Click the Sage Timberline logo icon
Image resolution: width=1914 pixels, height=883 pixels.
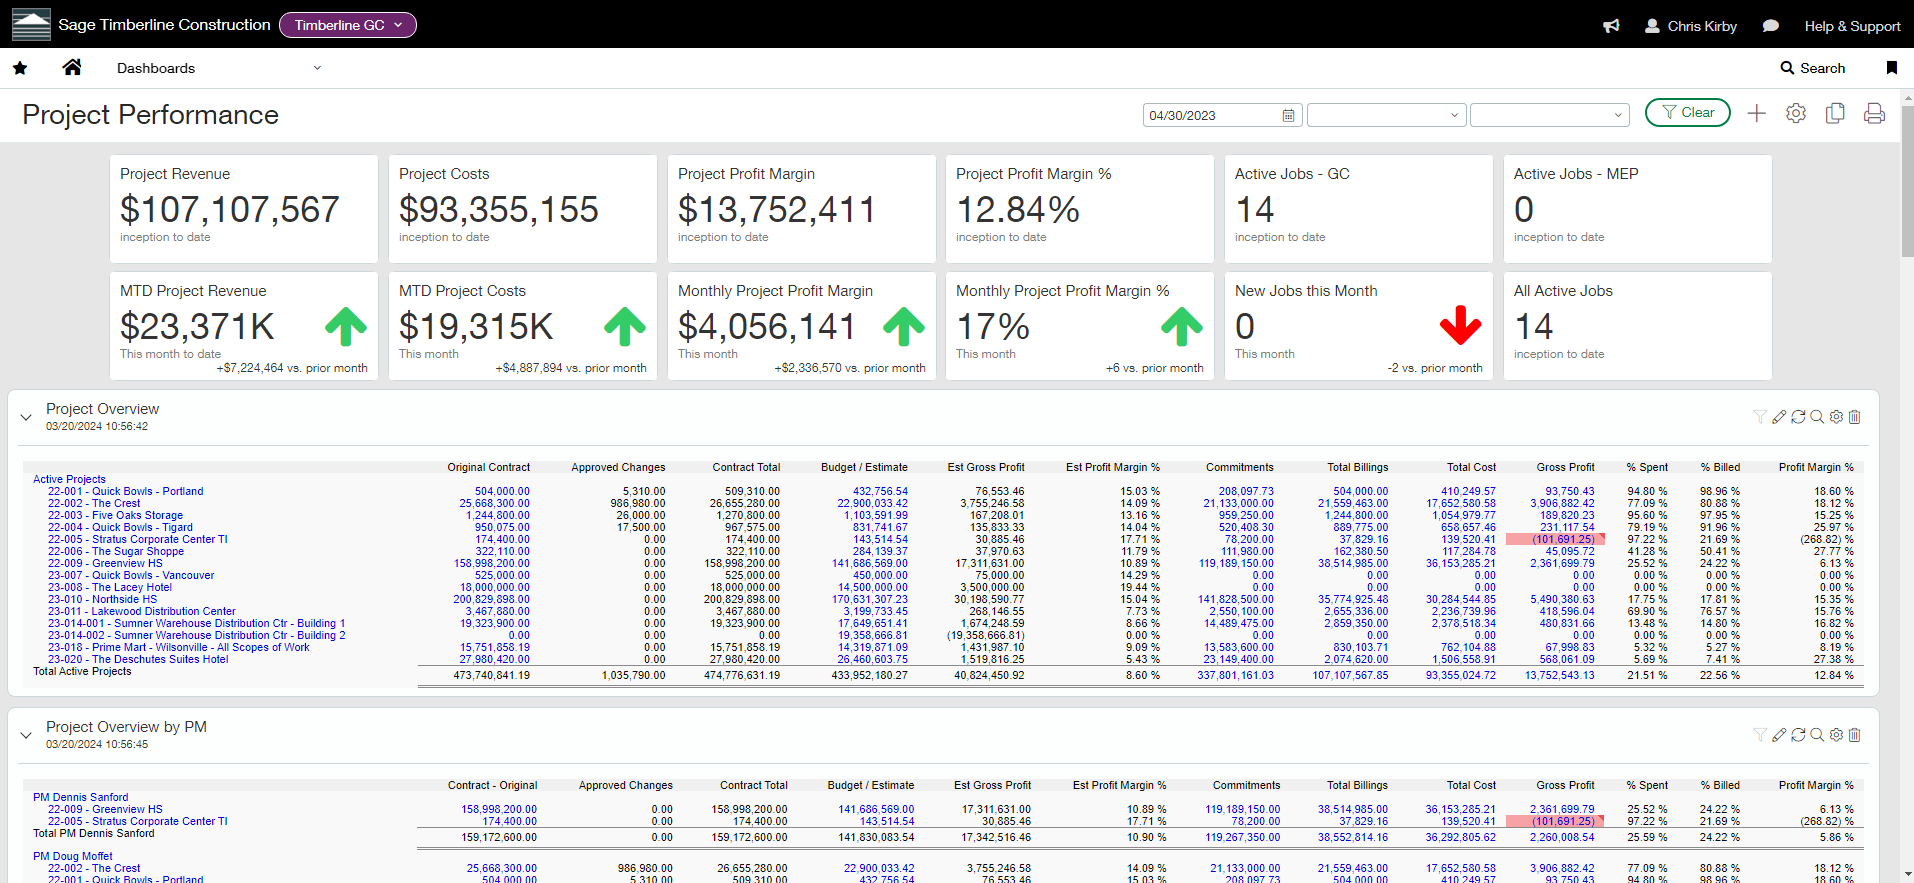31,25
